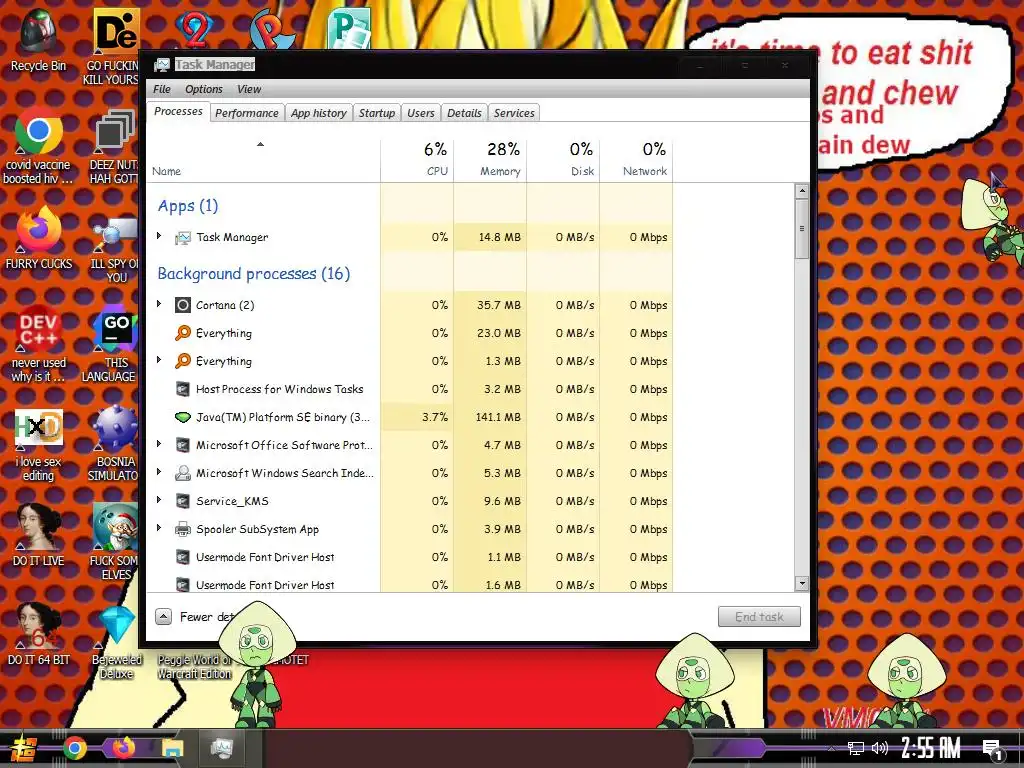The width and height of the screenshot is (1024, 768).
Task: Open the Options menu
Action: click(x=204, y=89)
